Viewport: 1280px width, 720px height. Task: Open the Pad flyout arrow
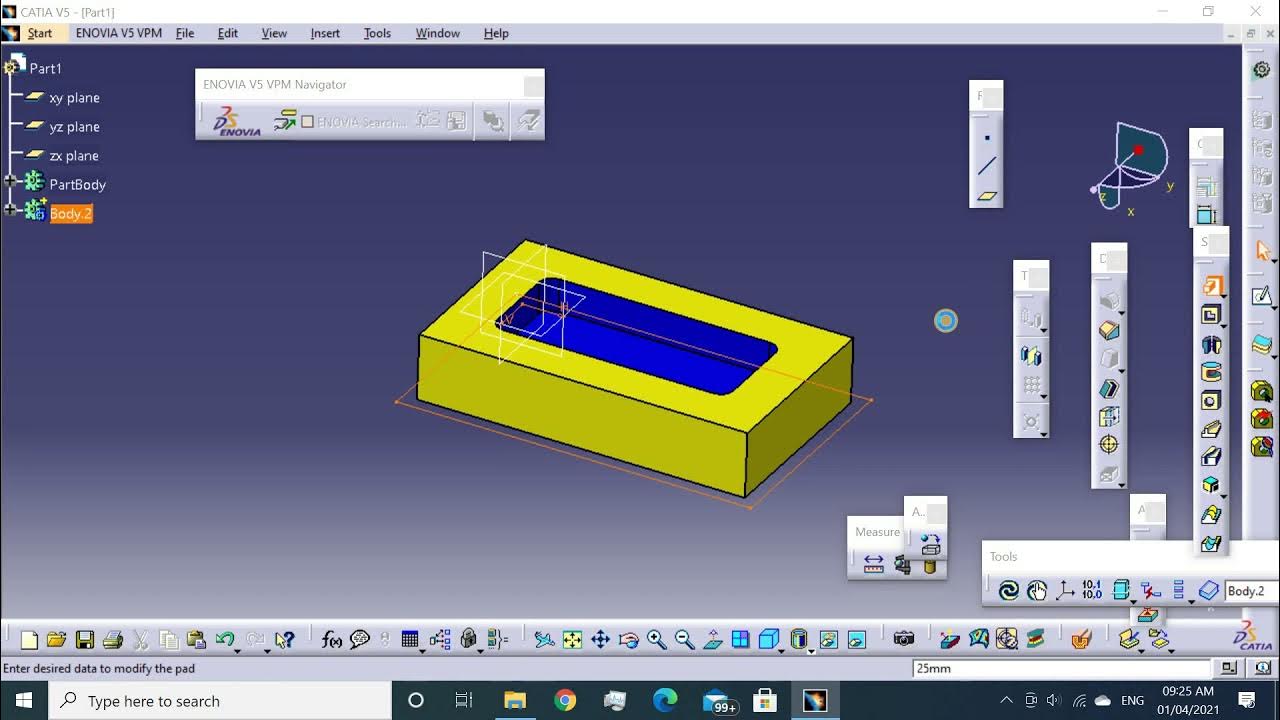pyautogui.click(x=1223, y=298)
